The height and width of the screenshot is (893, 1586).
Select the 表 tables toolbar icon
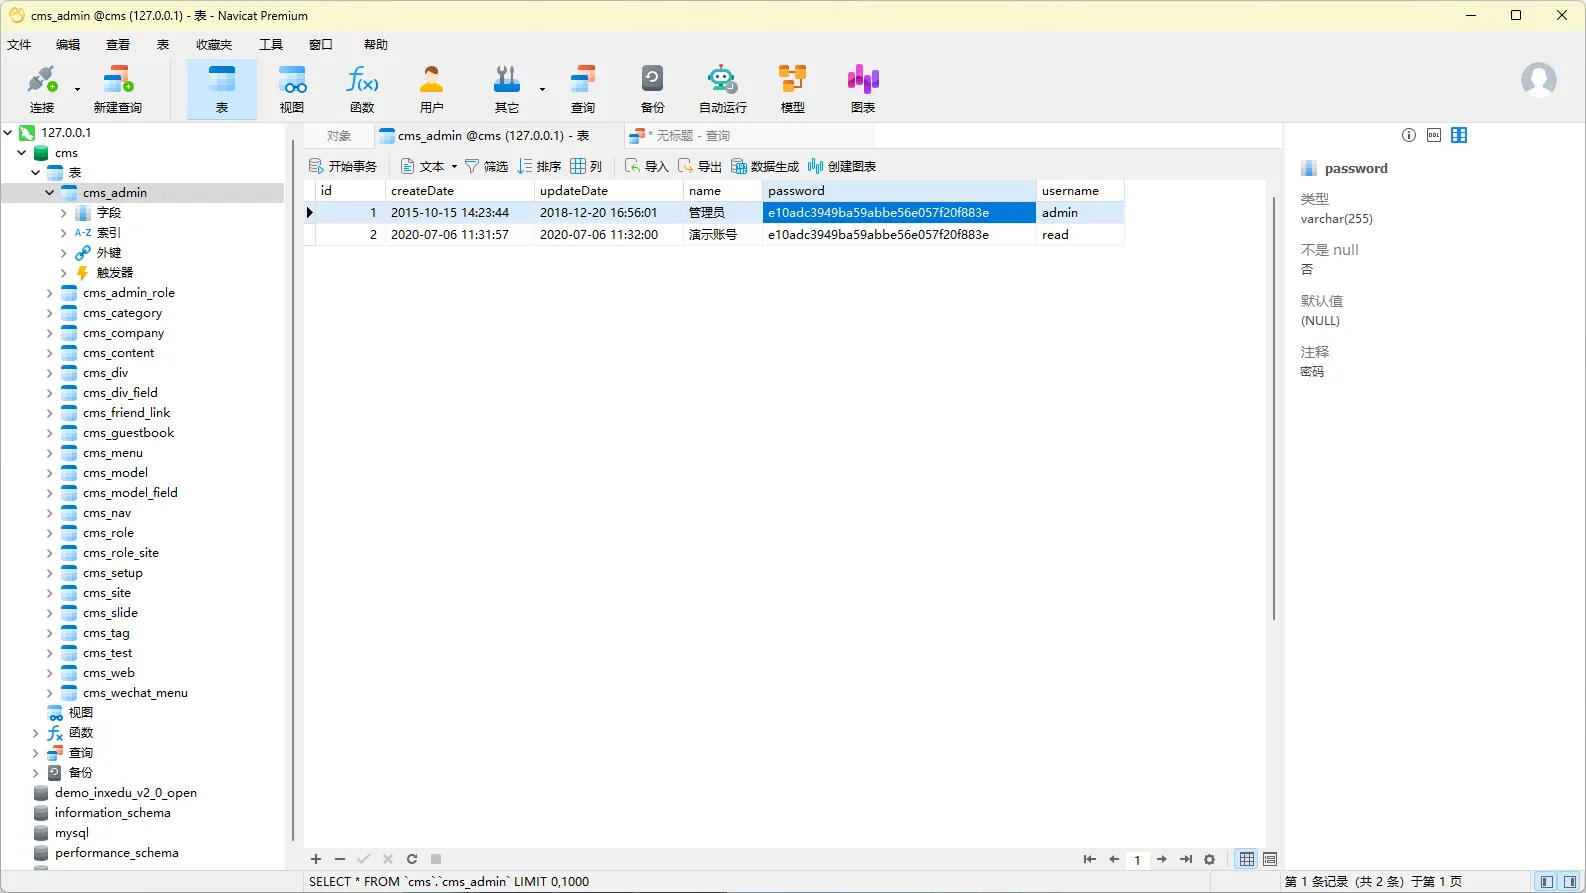[222, 88]
